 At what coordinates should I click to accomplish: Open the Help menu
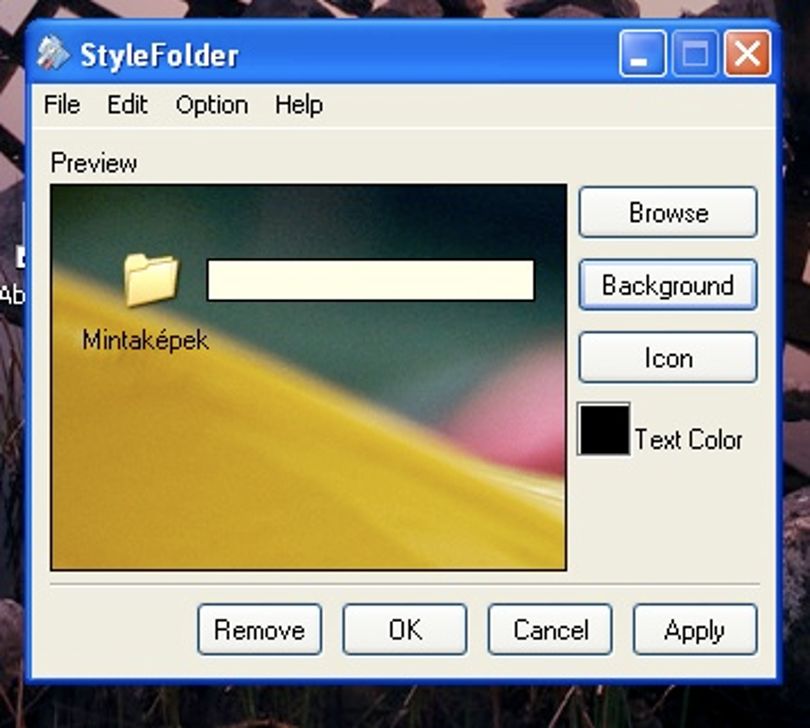299,105
